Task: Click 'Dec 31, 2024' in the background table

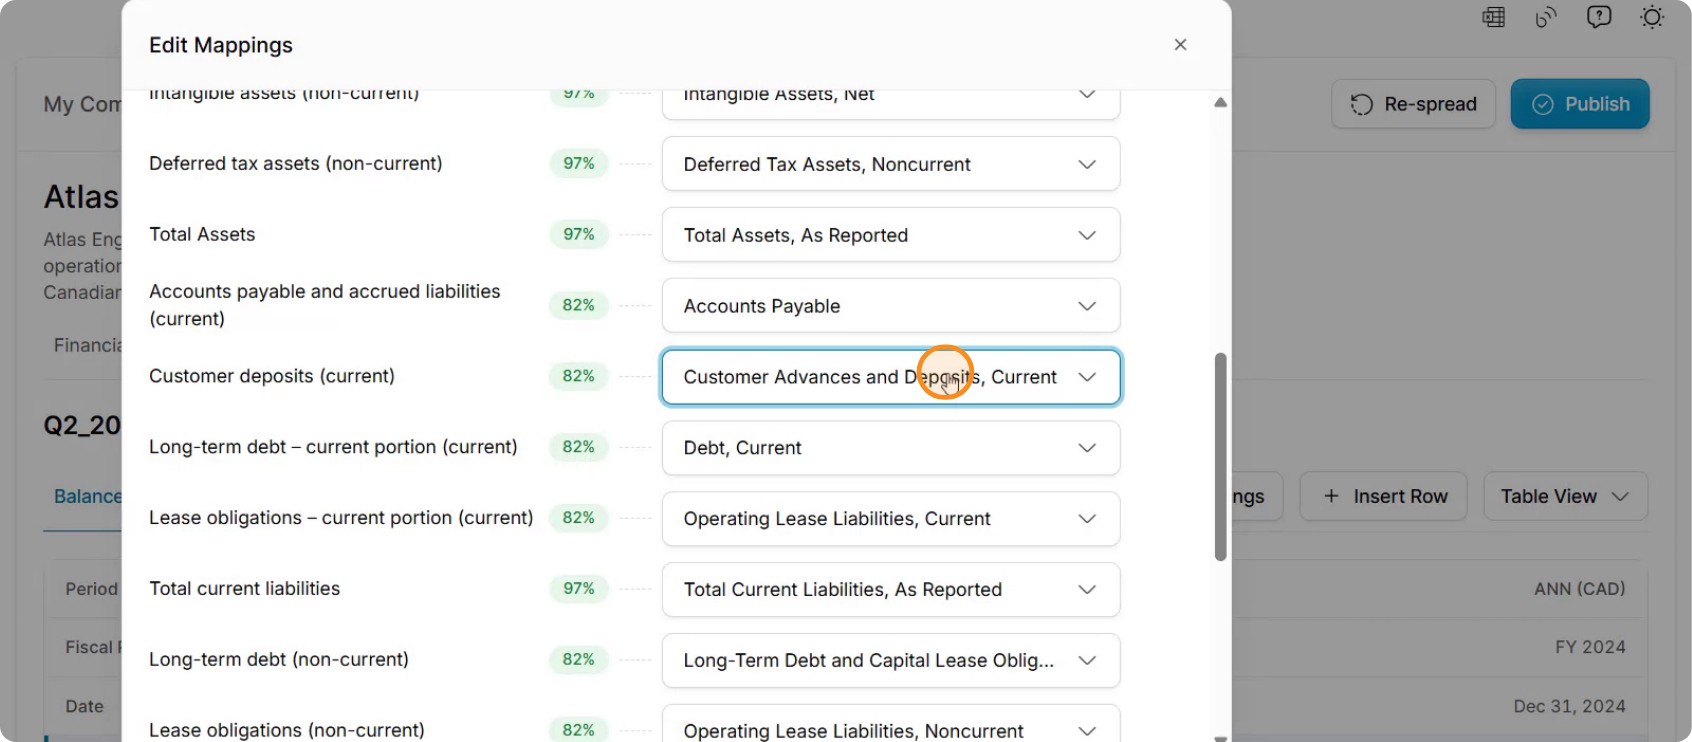Action: click(x=1569, y=706)
